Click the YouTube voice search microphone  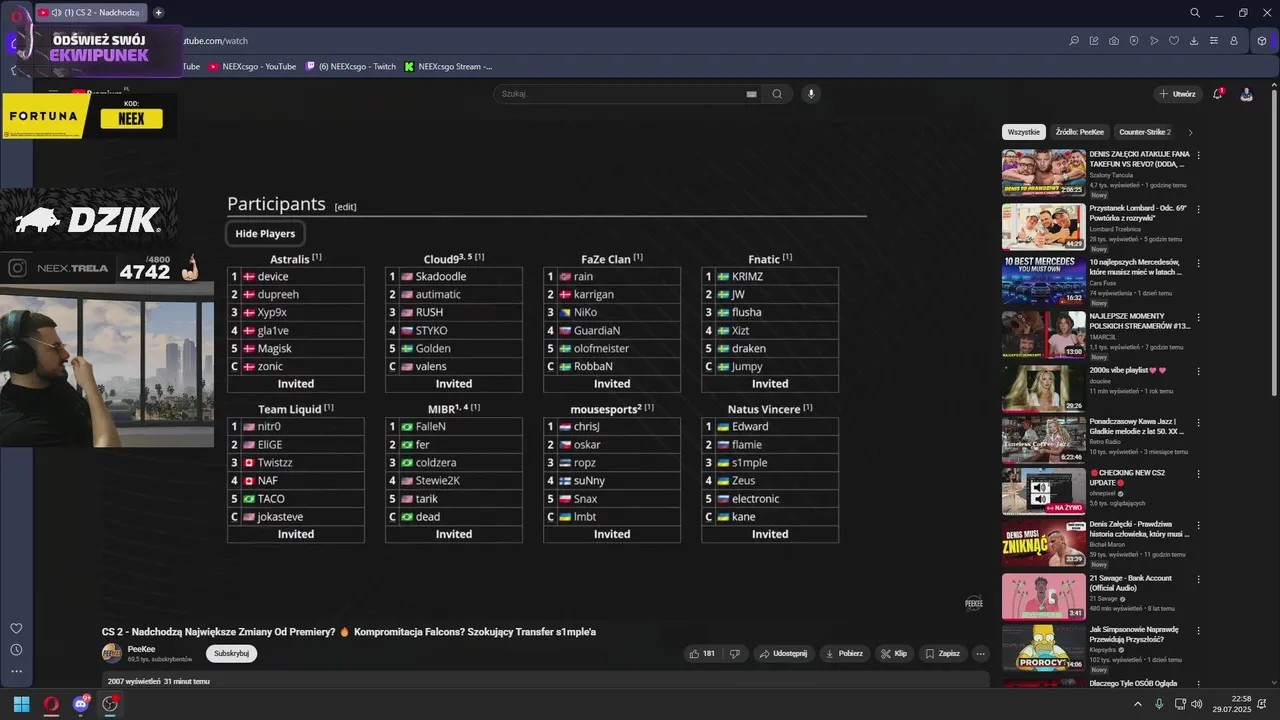pos(811,94)
